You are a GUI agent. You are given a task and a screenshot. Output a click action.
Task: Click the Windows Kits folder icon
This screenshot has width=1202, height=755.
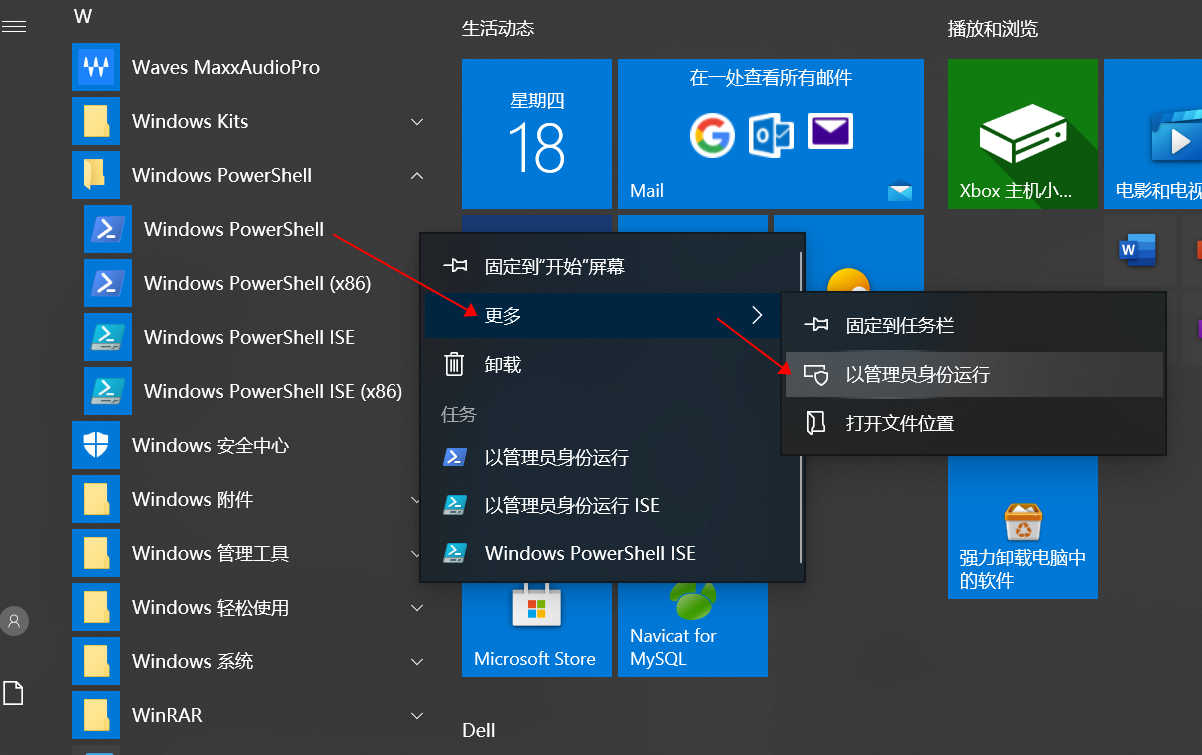[96, 121]
